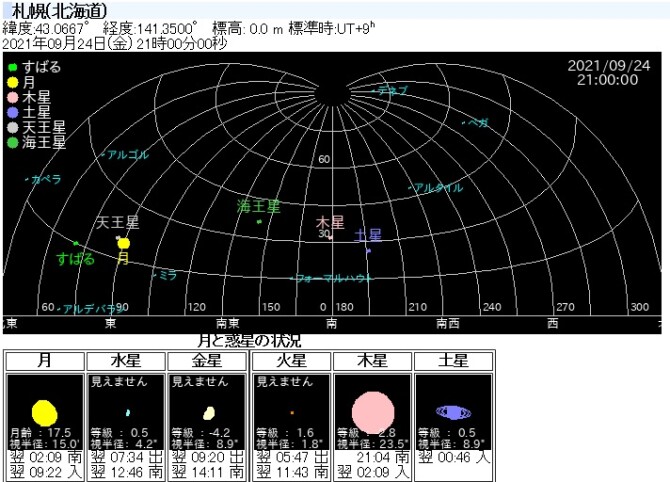Click the Subaru (Pleiades) marker on chart
Image resolution: width=670 pixels, height=482 pixels.
[76, 244]
